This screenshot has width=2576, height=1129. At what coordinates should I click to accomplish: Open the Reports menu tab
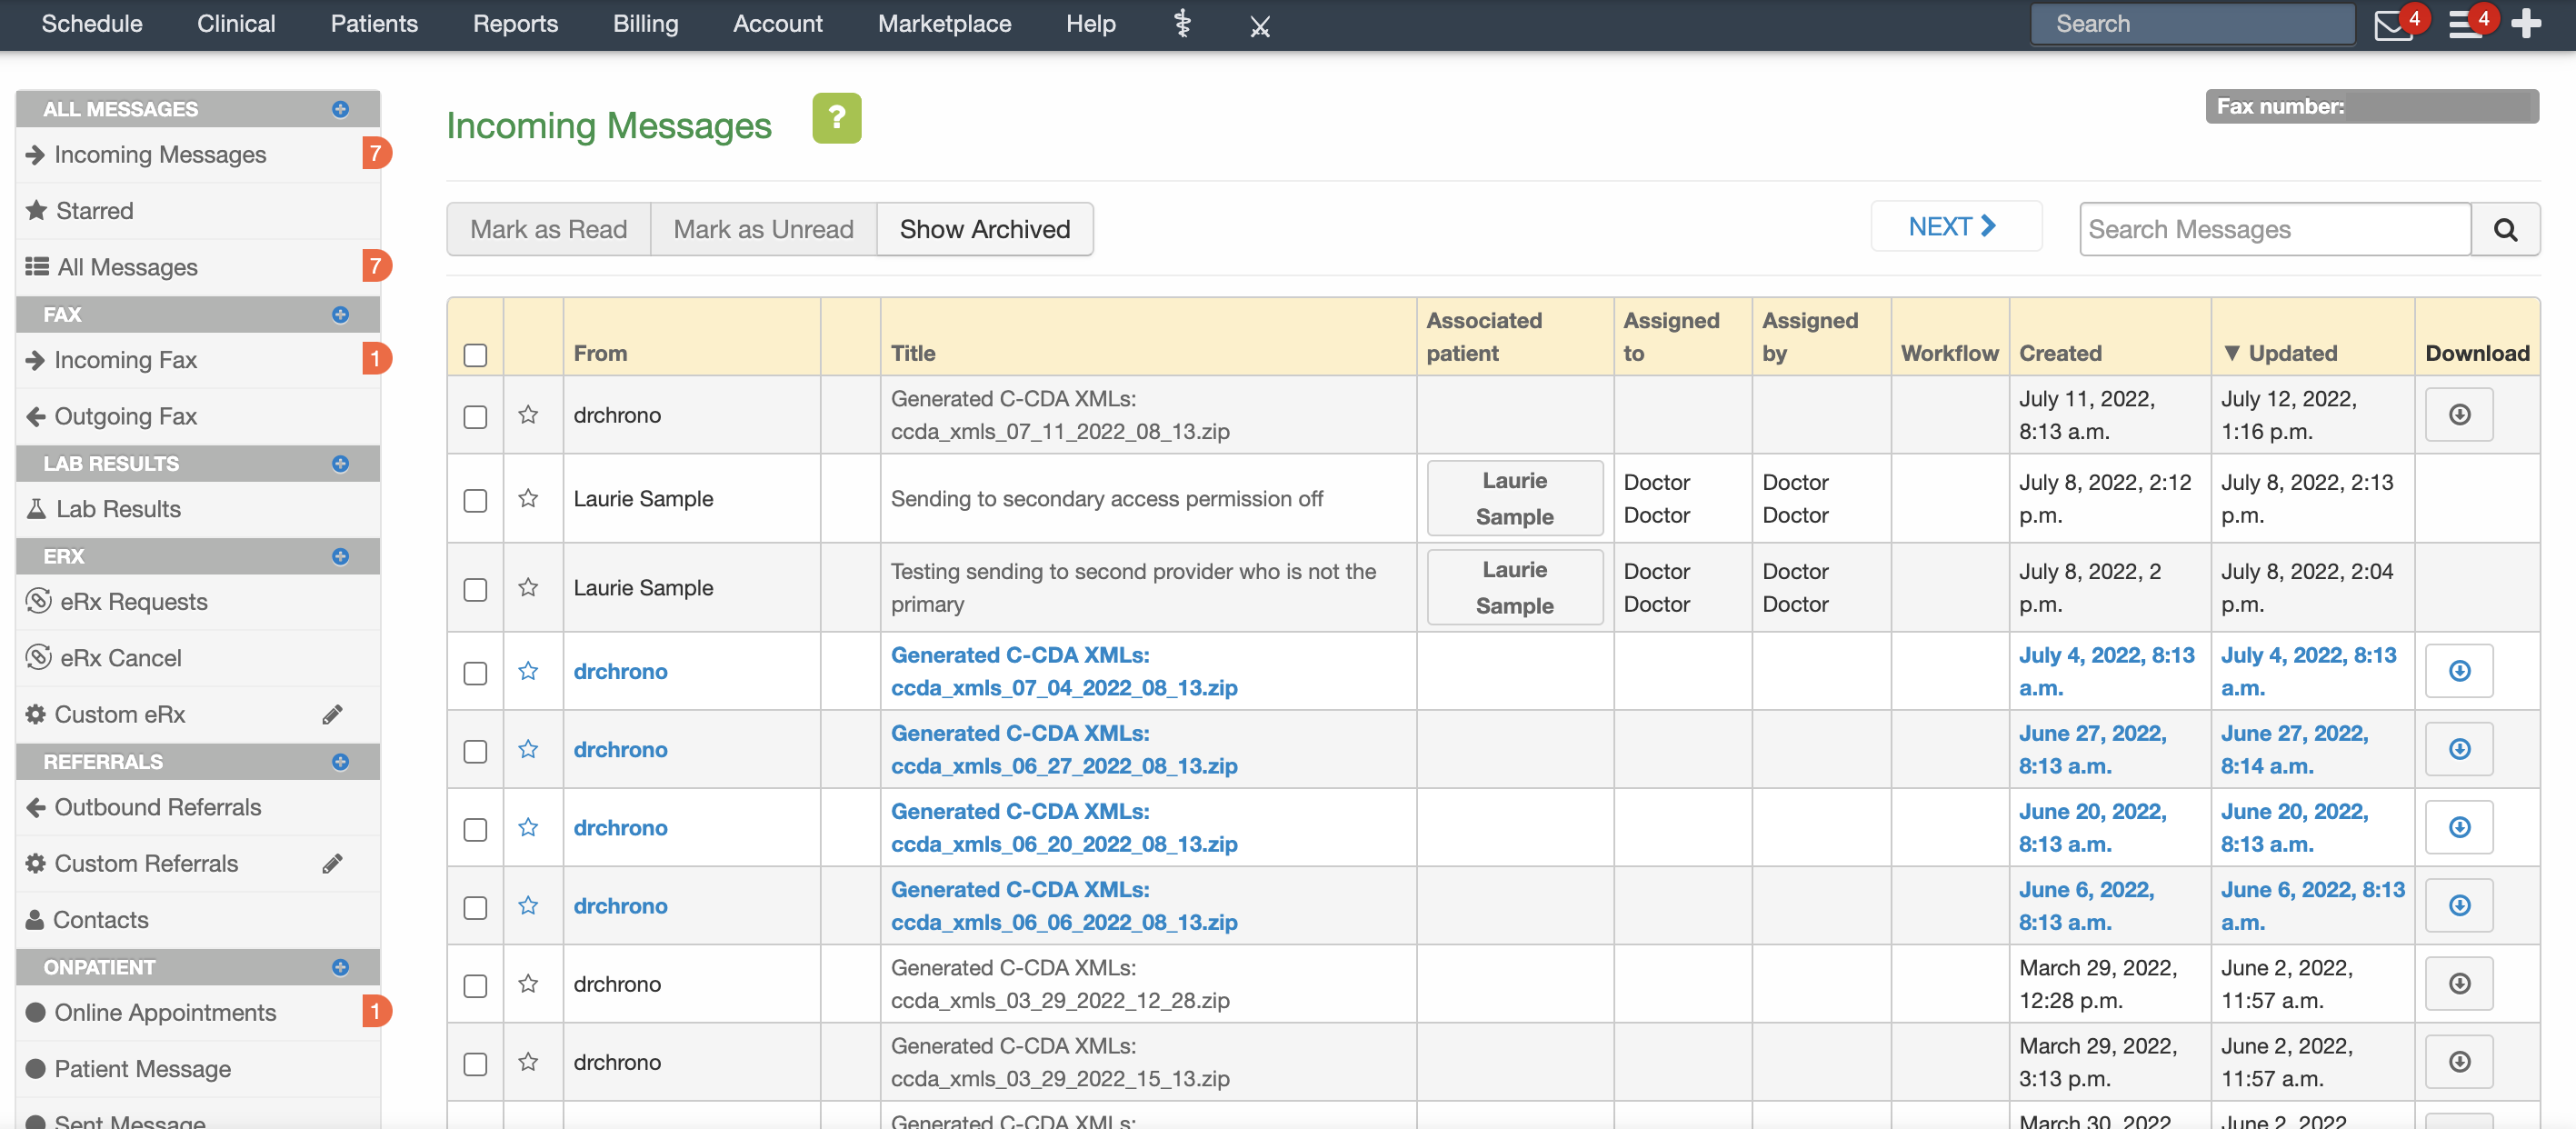pos(516,25)
